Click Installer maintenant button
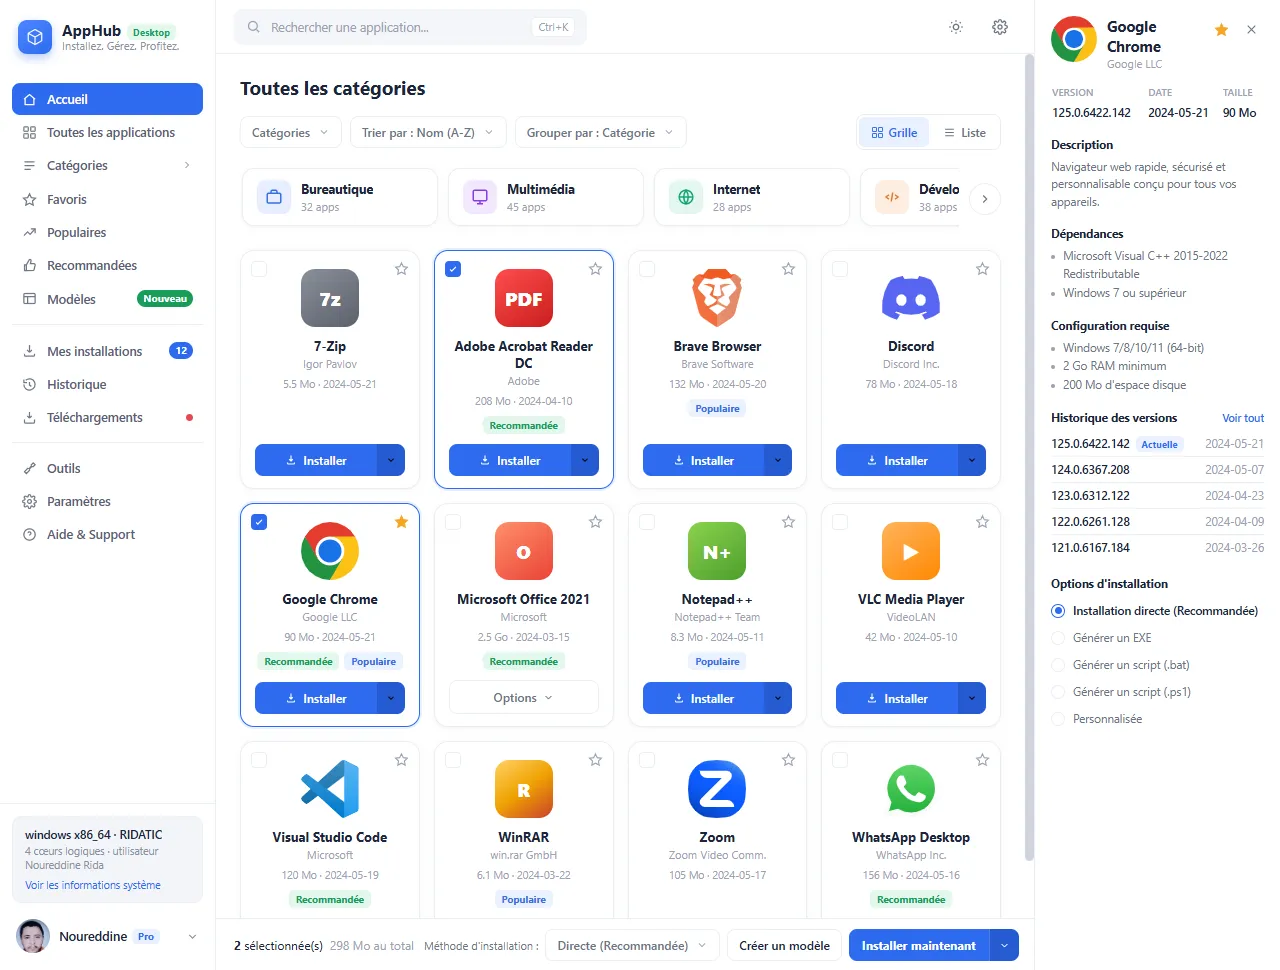 point(919,945)
